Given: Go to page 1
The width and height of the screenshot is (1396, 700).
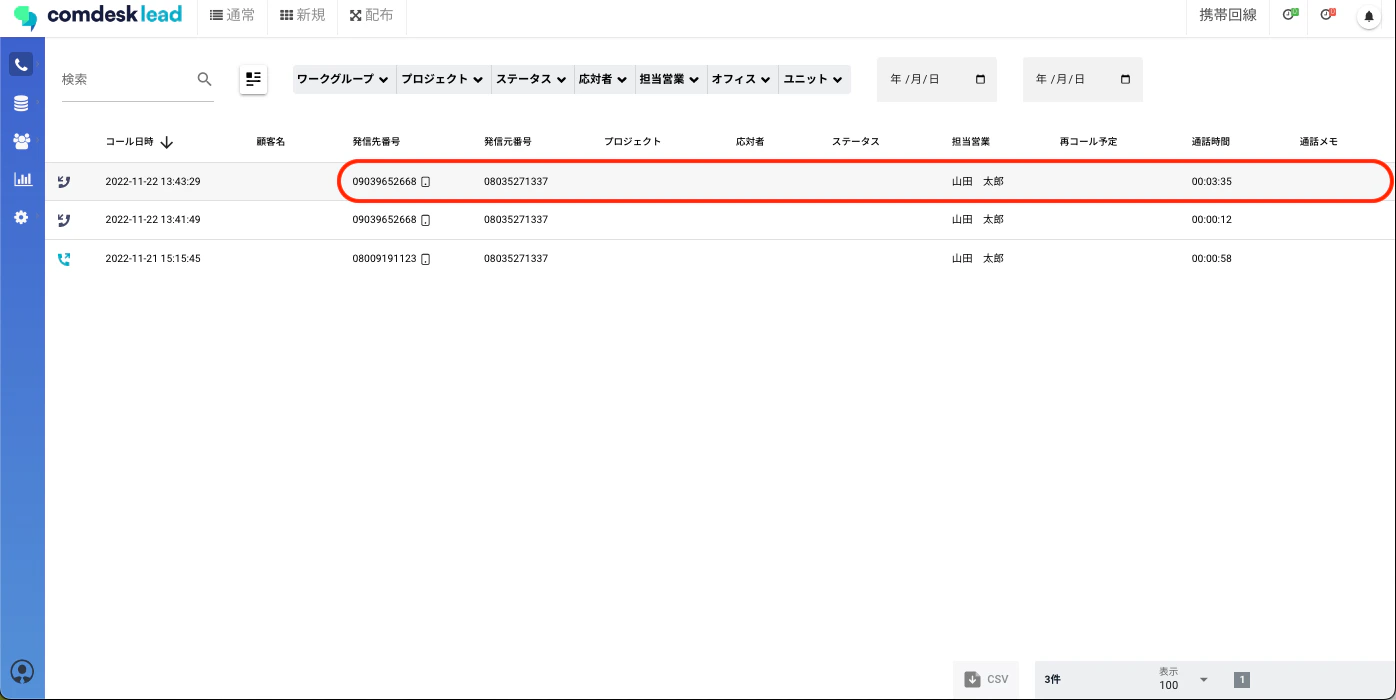Looking at the screenshot, I should (x=1241, y=680).
